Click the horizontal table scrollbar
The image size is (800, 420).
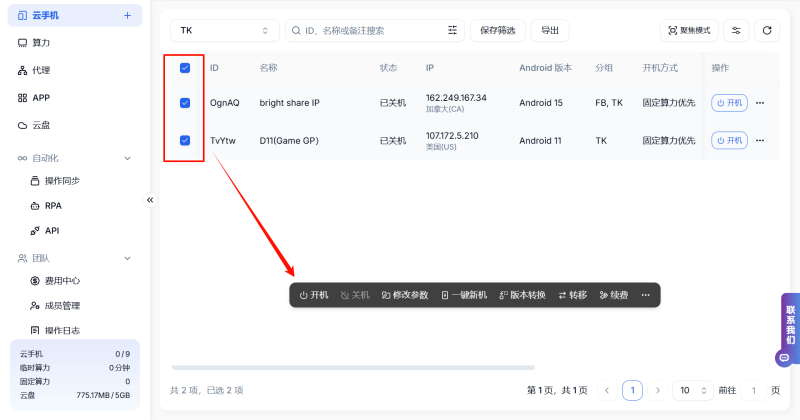coord(353,367)
